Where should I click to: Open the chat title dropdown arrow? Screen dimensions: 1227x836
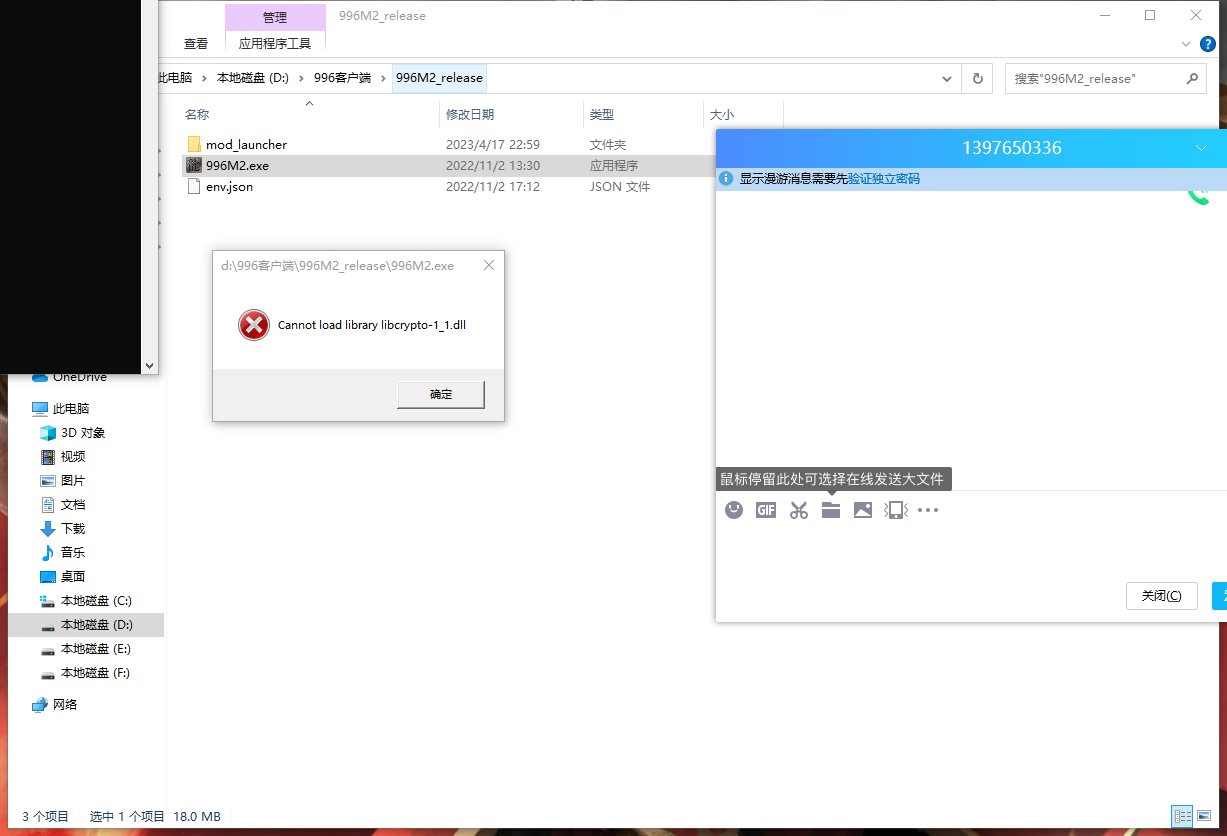[x=1201, y=148]
